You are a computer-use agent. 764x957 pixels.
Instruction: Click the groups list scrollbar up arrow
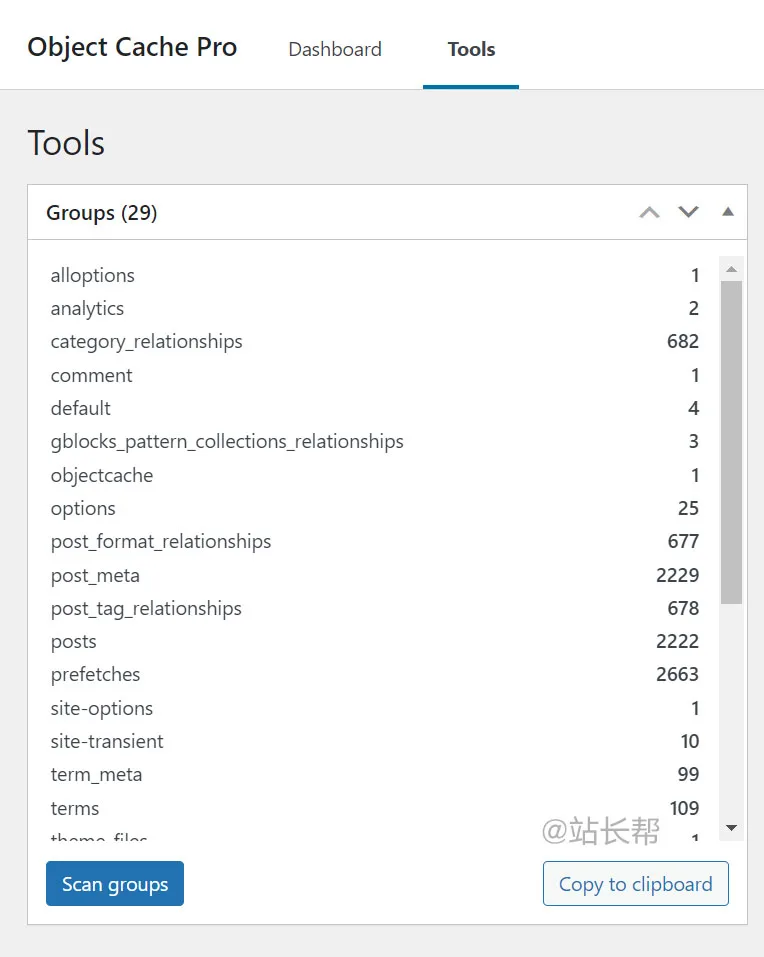pos(732,269)
